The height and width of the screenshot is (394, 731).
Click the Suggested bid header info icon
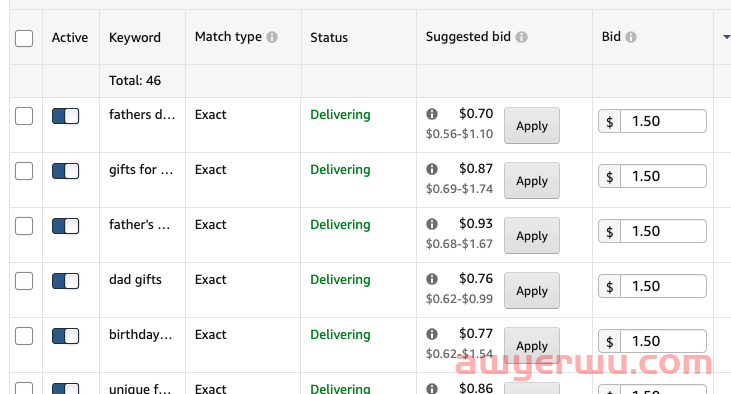tap(521, 37)
